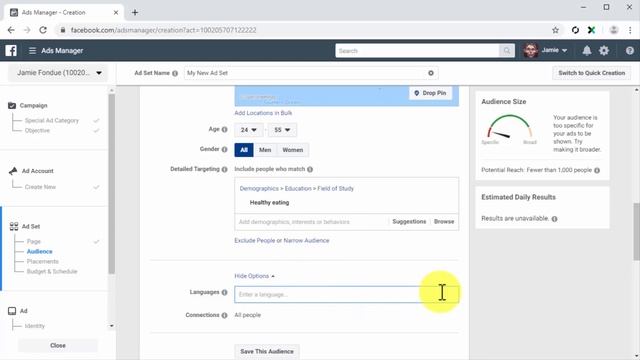The height and width of the screenshot is (360, 640).
Task: Go to Create New step
Action: coord(40,187)
